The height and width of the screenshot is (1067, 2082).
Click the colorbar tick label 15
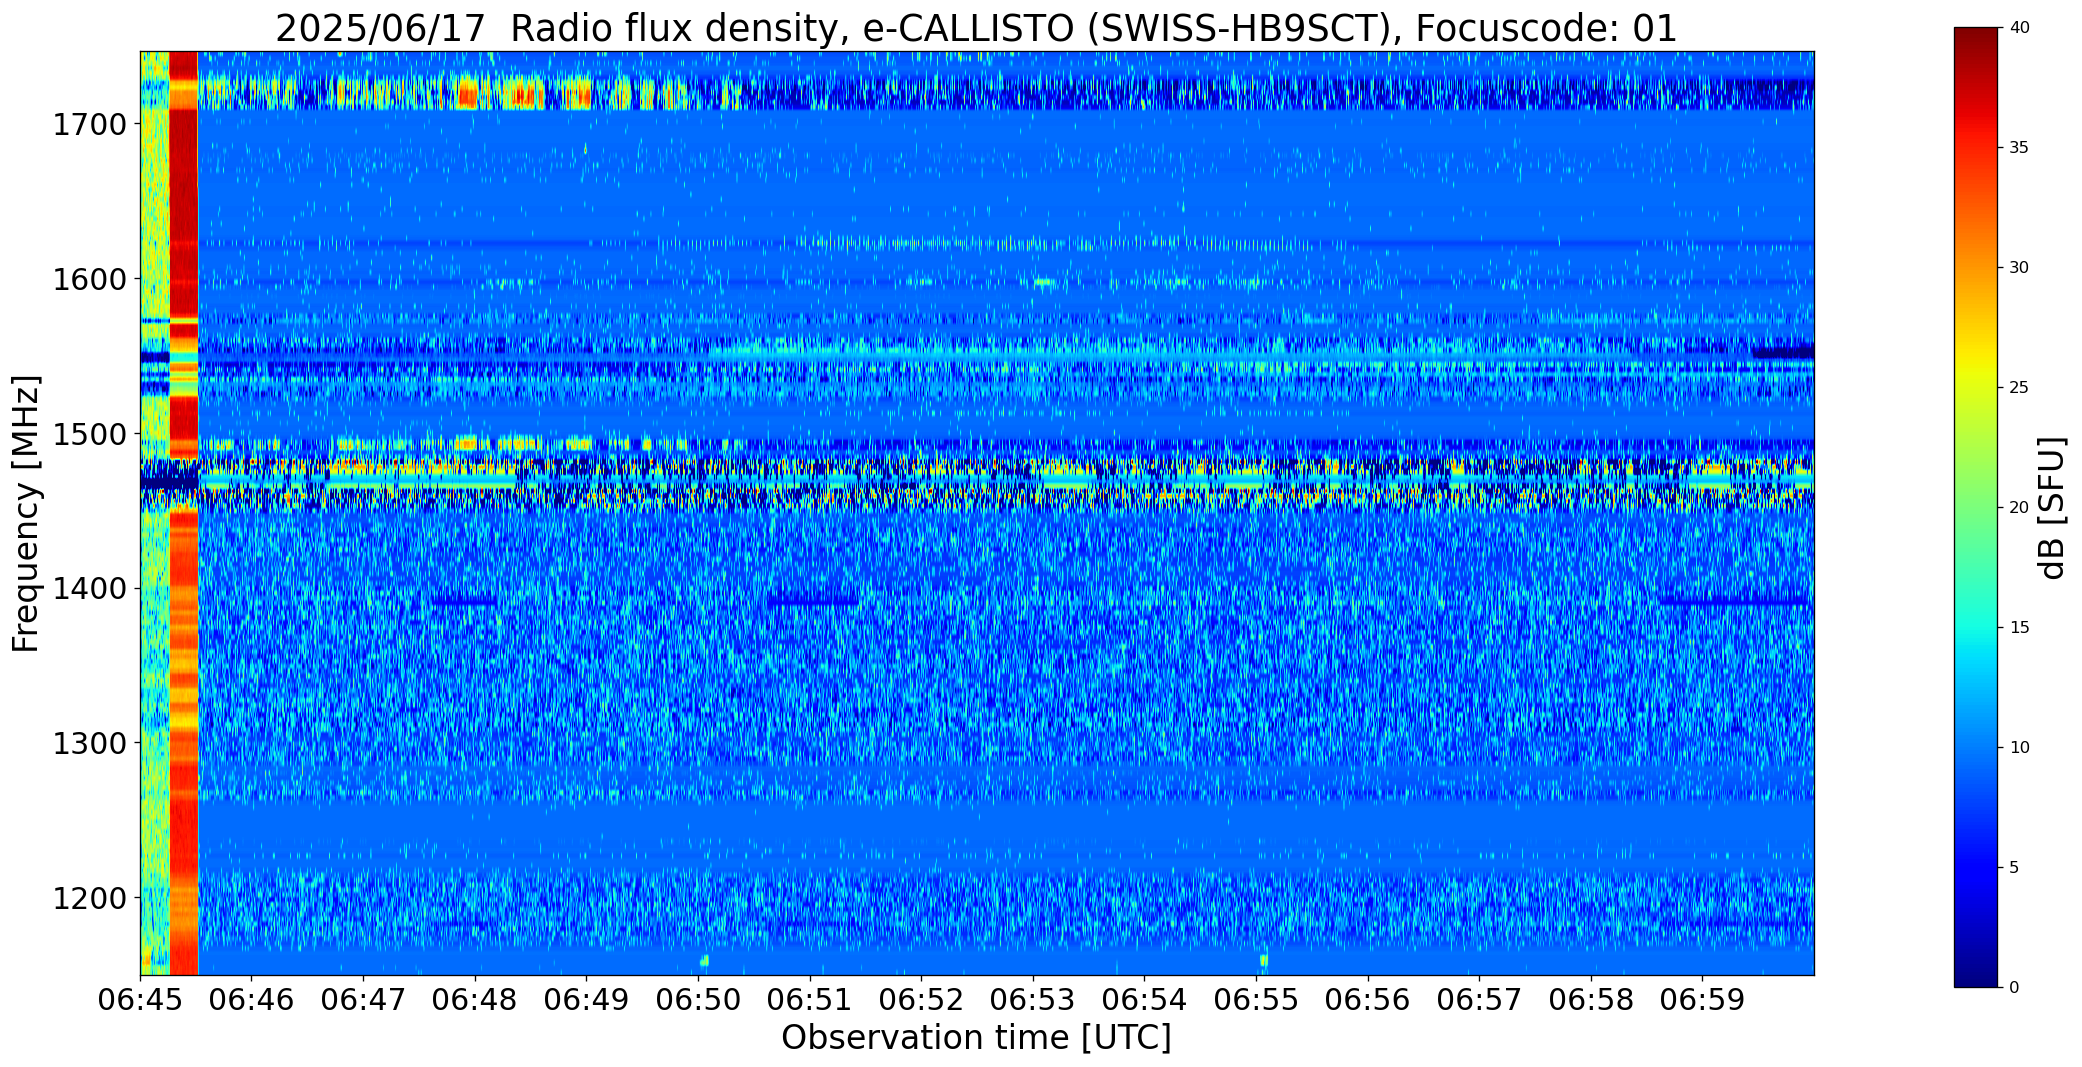point(2019,628)
